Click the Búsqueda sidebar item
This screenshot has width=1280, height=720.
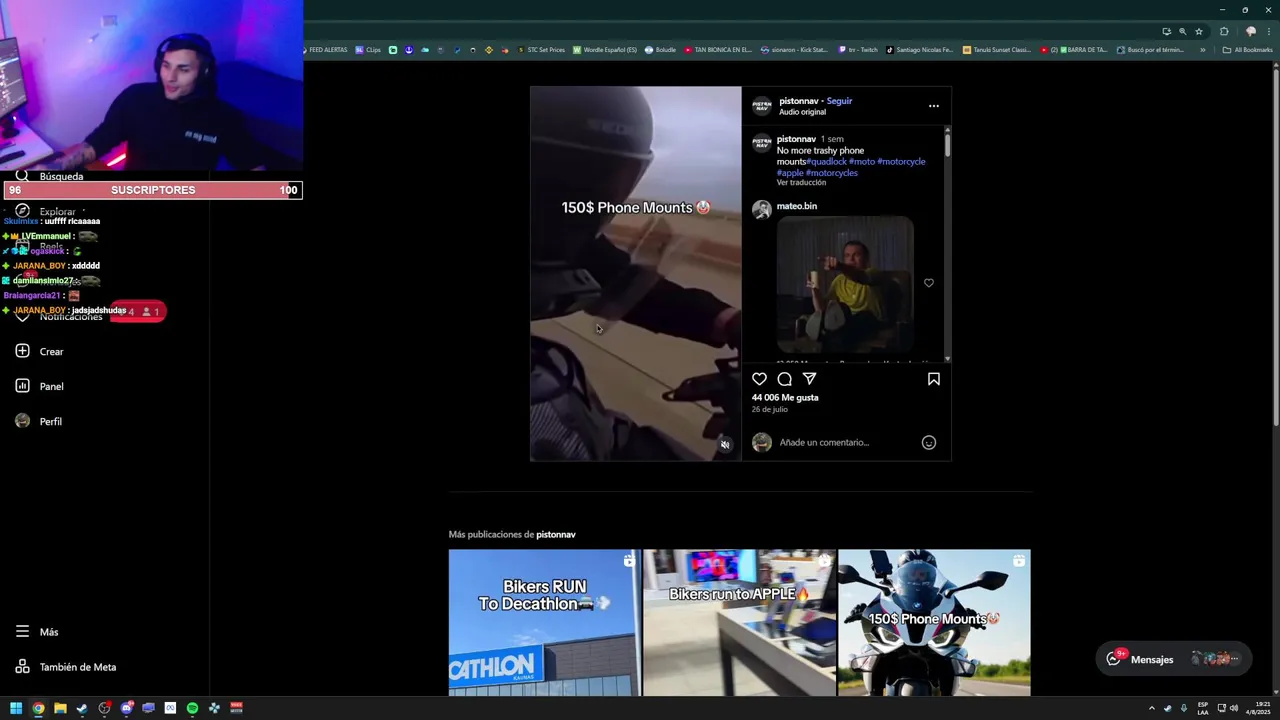pyautogui.click(x=50, y=176)
